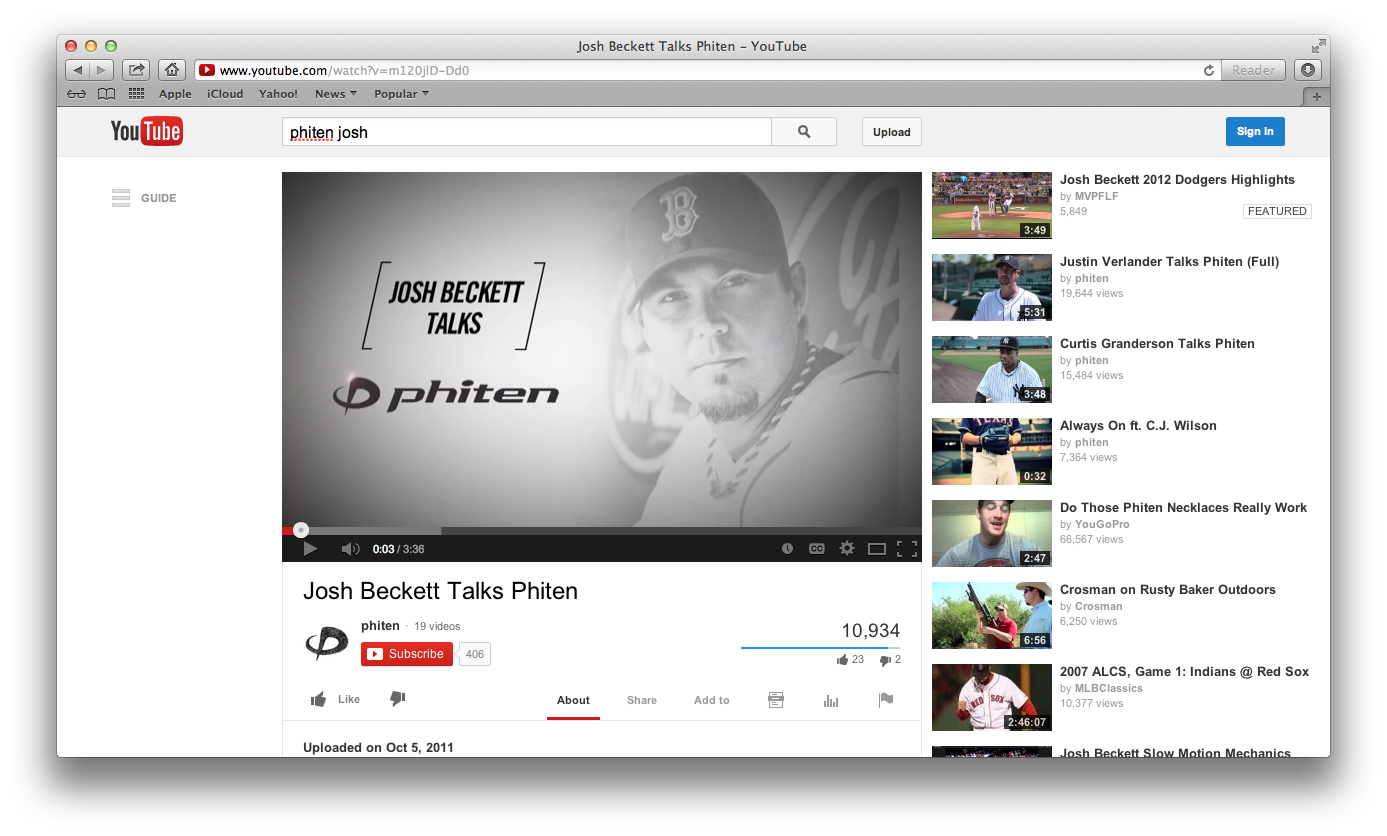Open Crosman on Rusty Baker Outdoors title
Screen dimensions: 1387x836
coord(1168,590)
